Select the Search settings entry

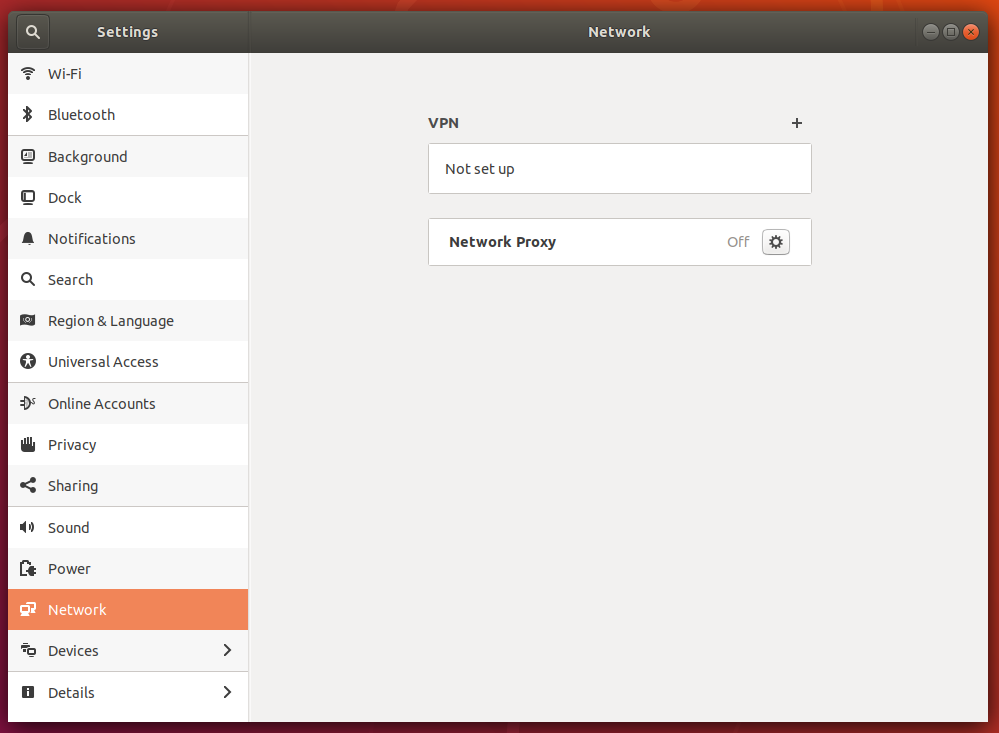point(128,280)
